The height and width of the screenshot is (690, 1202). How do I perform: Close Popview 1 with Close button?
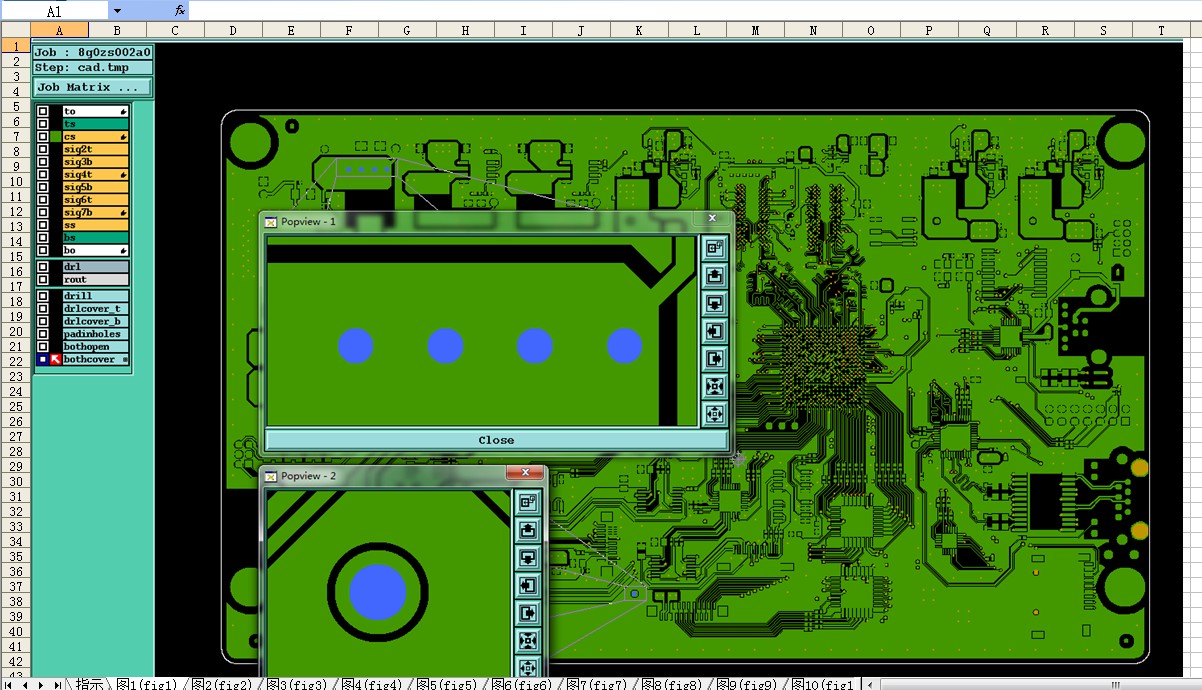[x=496, y=440]
